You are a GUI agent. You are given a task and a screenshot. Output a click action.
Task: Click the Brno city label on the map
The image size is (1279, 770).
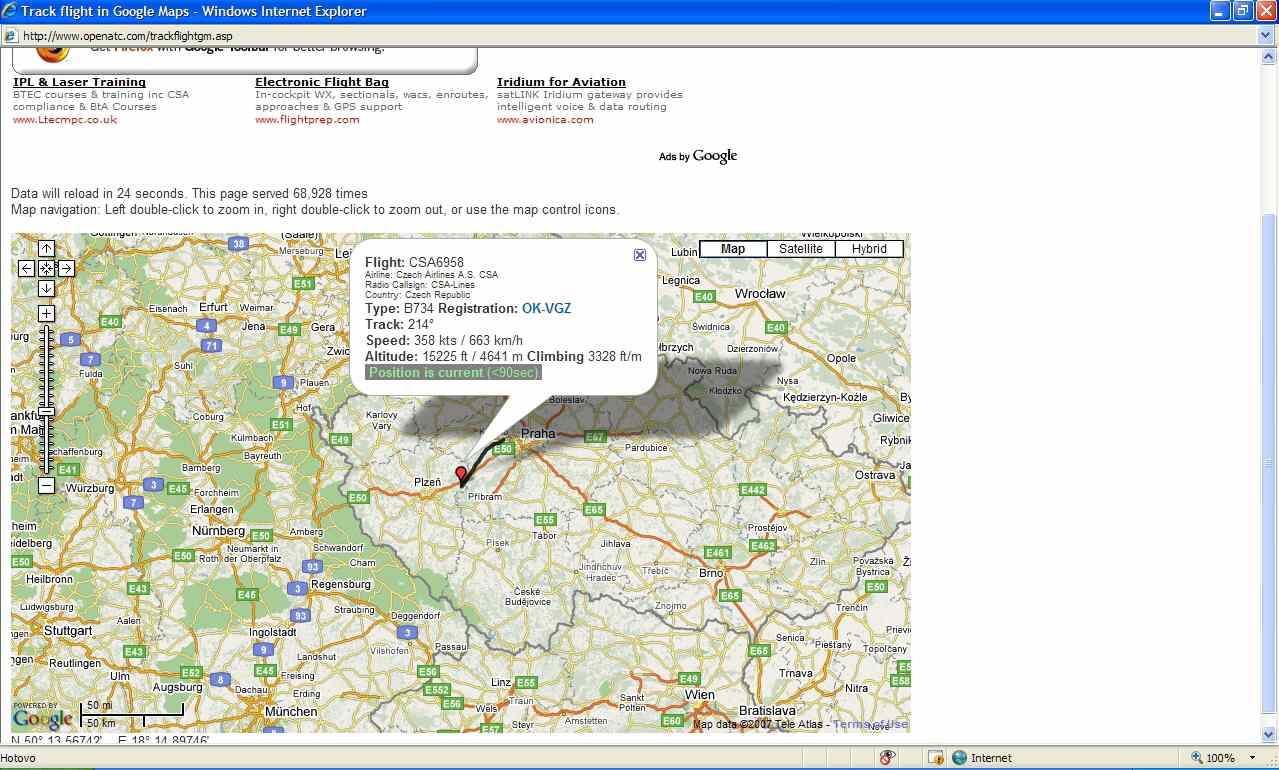click(711, 573)
